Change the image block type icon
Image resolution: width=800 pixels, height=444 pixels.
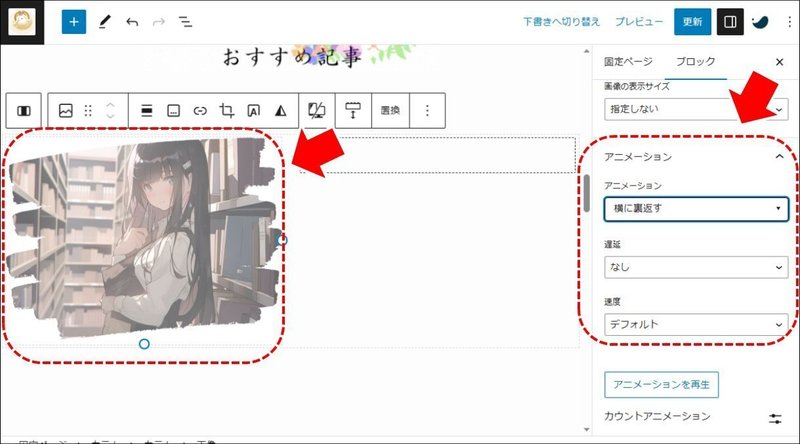(66, 111)
